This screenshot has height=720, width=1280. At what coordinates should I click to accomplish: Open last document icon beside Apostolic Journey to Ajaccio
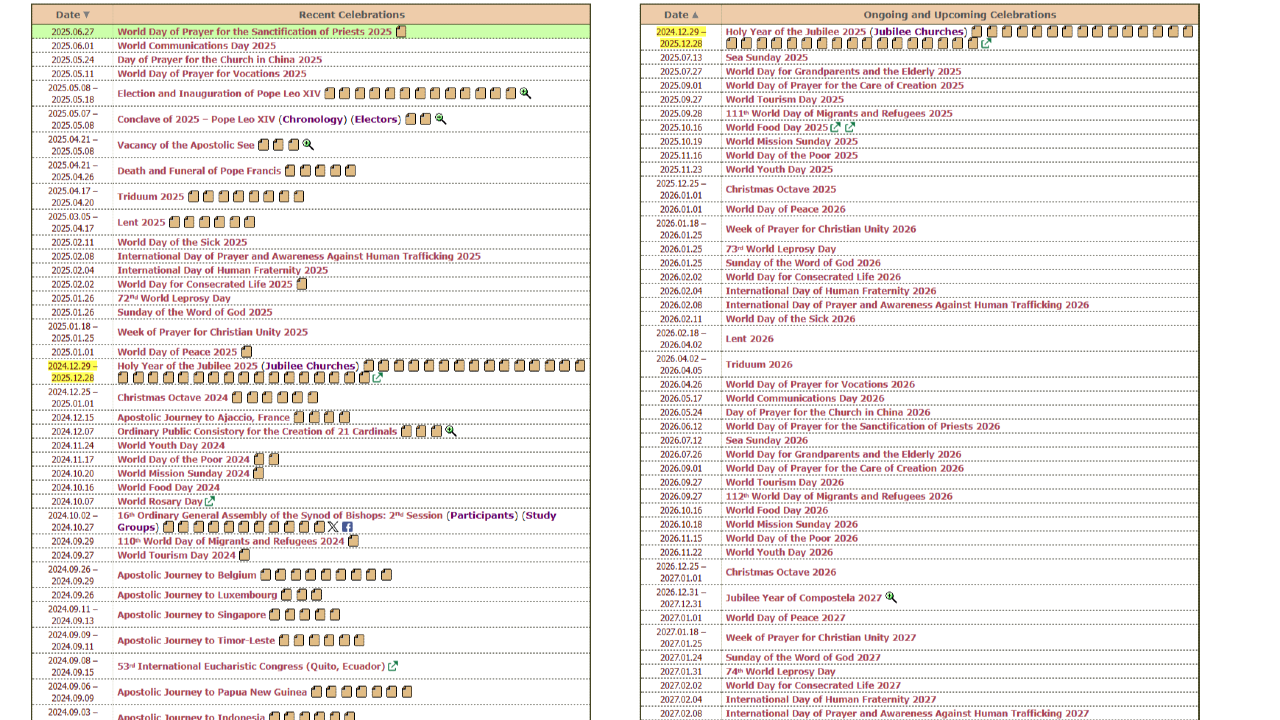345,418
